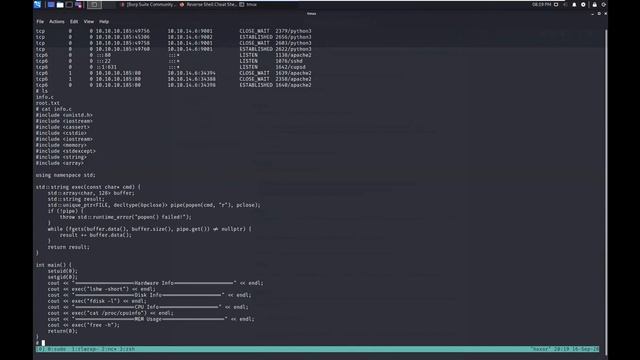Click 'std::string exec(const char* cmd)' line
Viewport: 640px width, 360px height.
click(88, 187)
